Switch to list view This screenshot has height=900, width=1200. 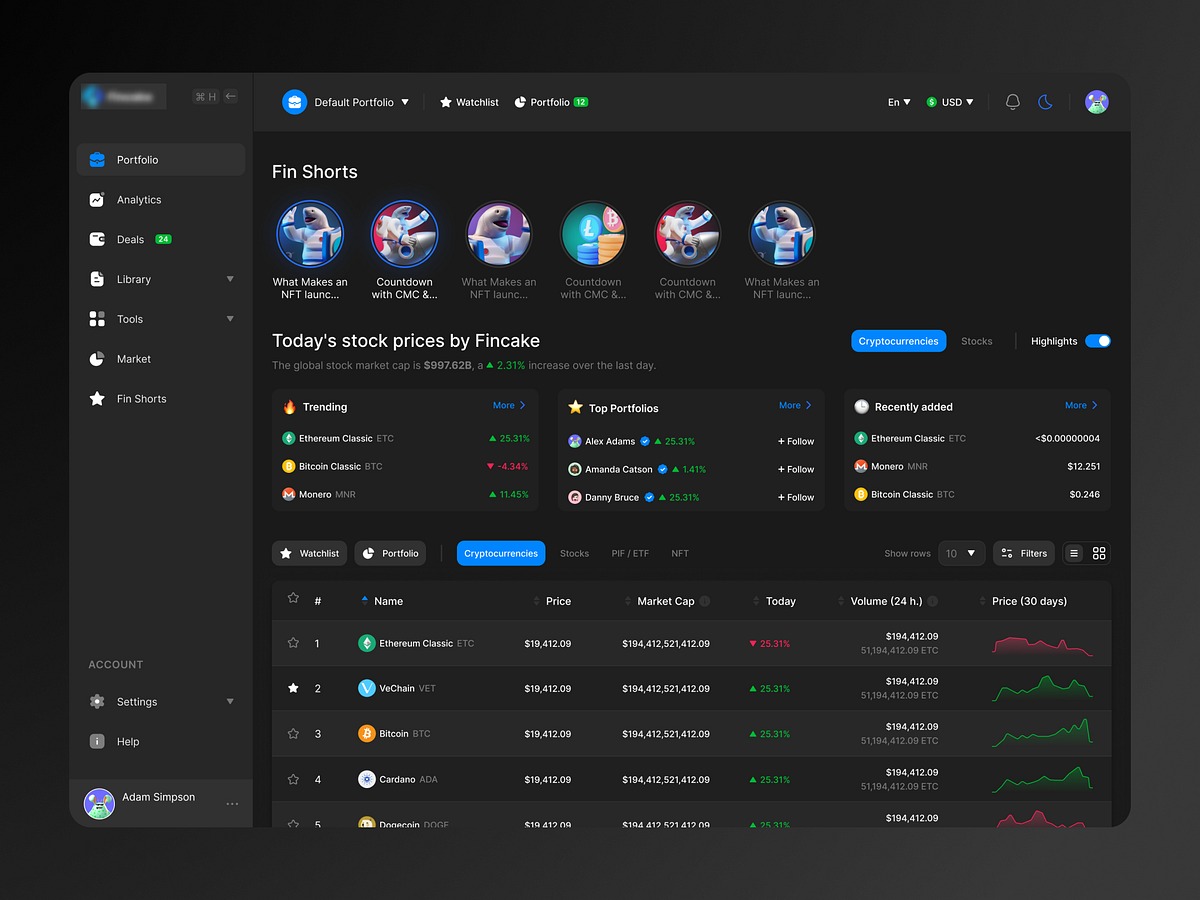[1074, 553]
